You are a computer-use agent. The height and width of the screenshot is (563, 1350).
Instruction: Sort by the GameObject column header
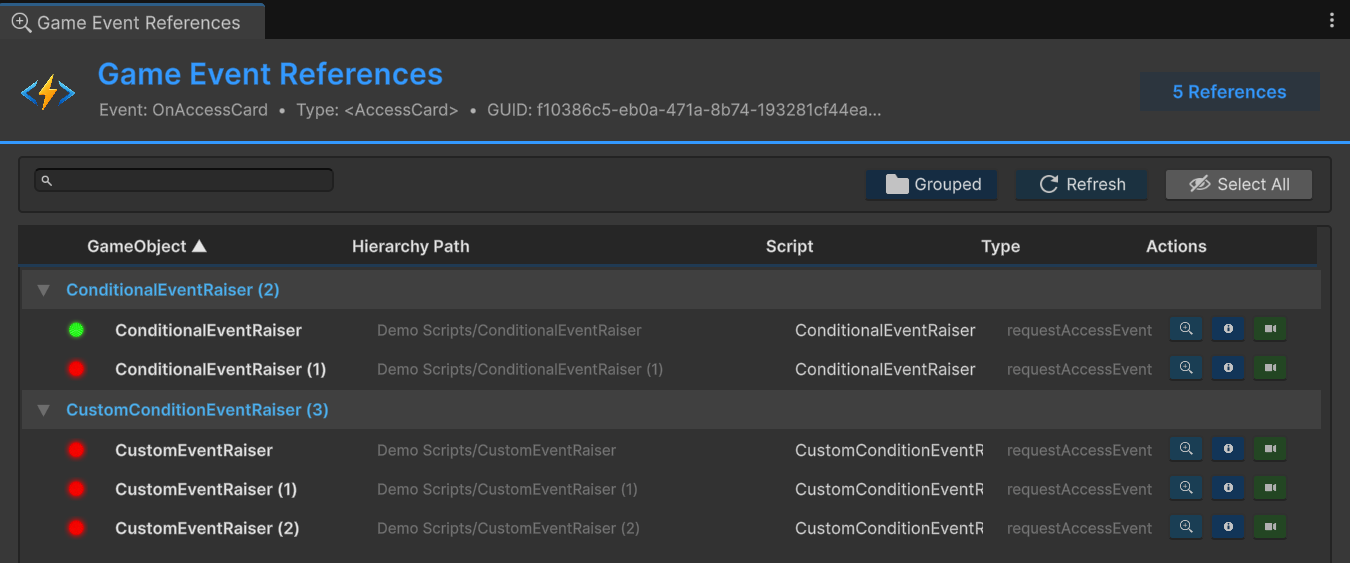146,246
